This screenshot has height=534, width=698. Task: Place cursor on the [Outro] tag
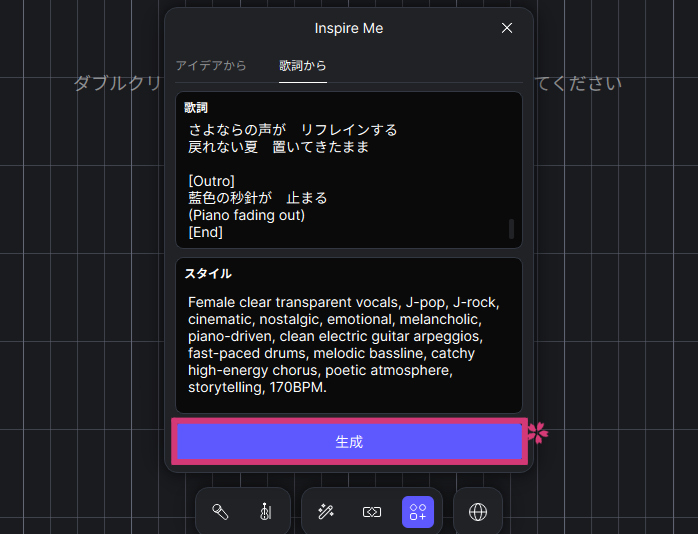211,181
